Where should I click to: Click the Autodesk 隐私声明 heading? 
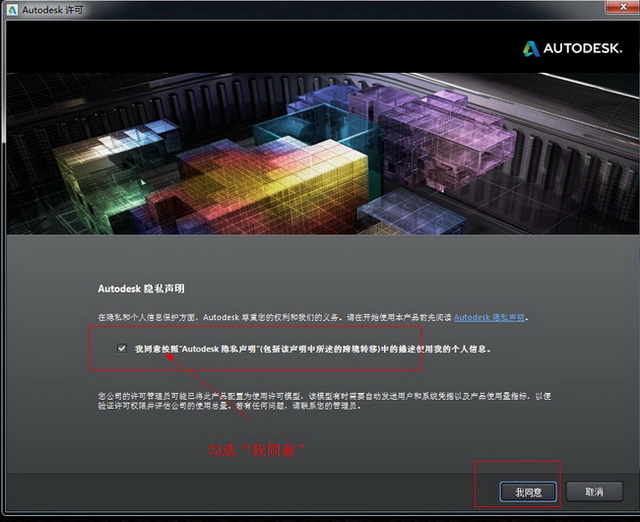point(141,288)
